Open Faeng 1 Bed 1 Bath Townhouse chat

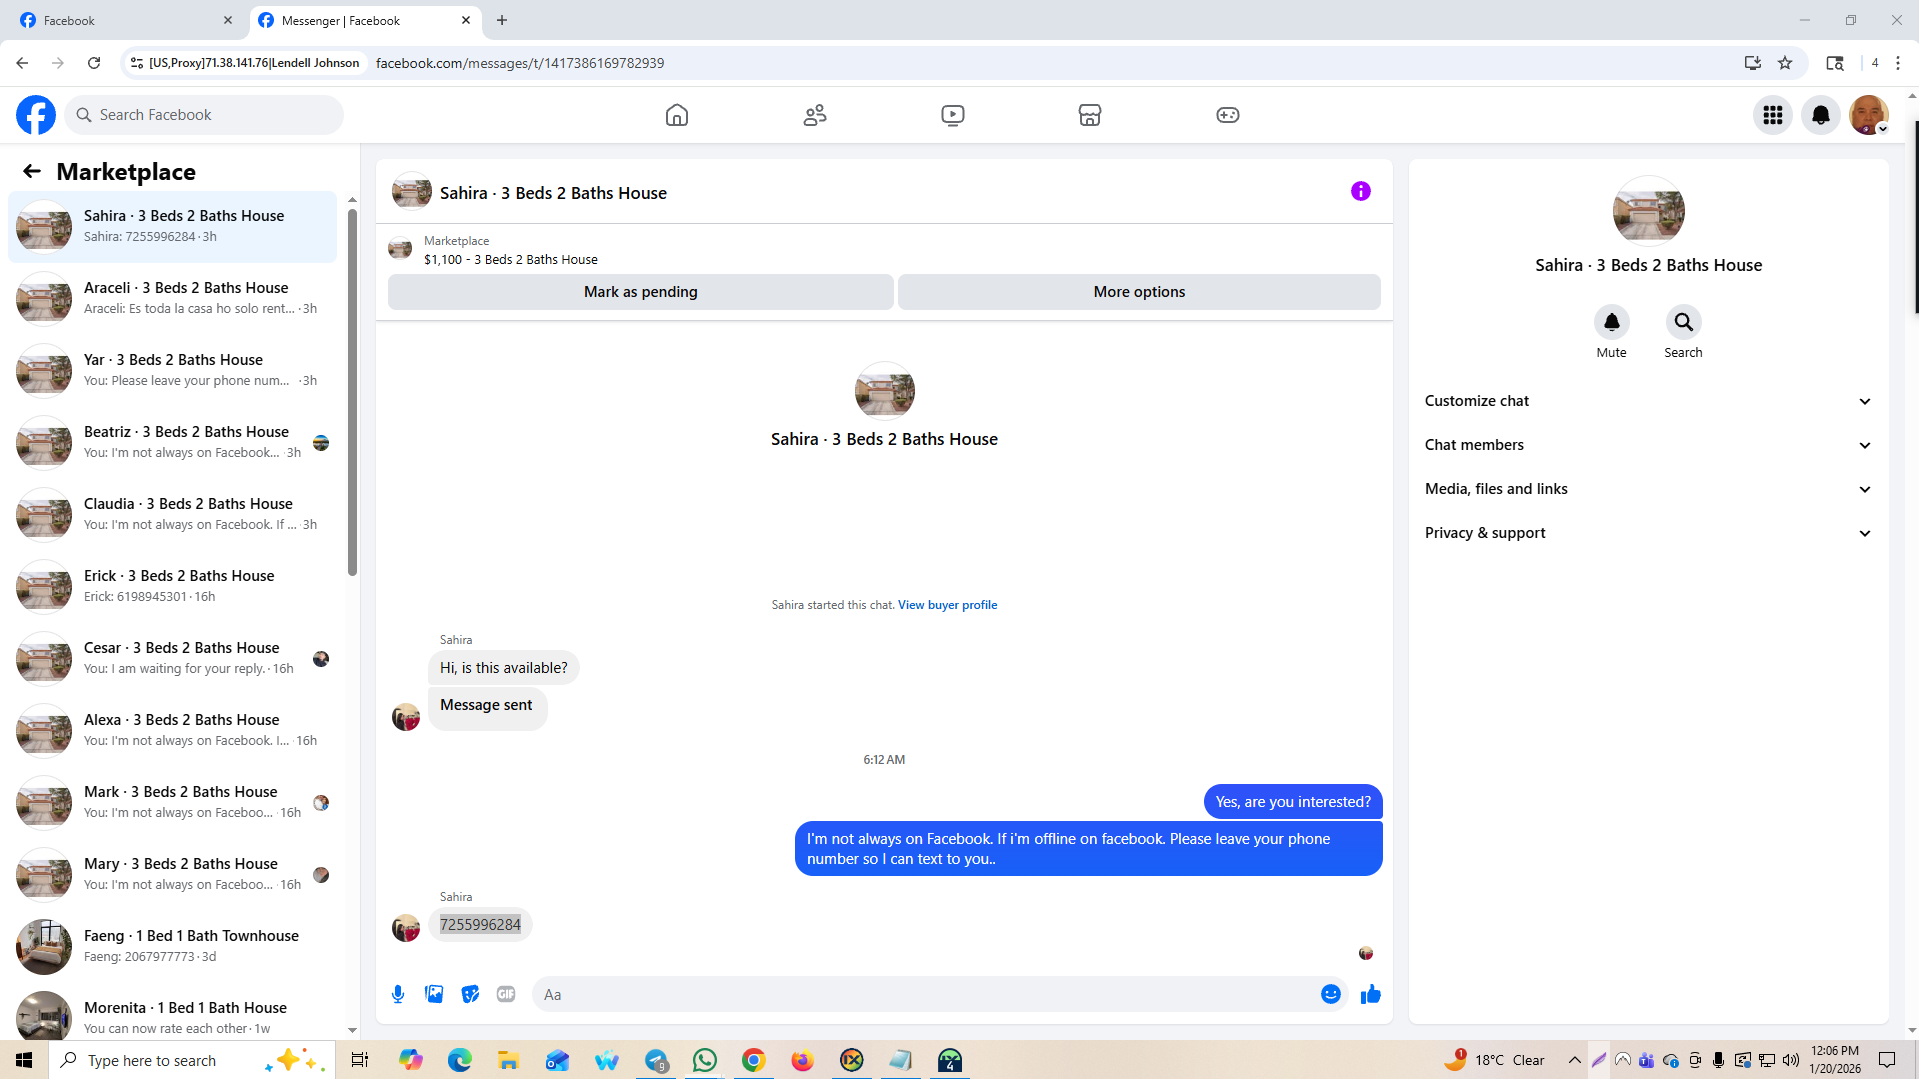173,947
